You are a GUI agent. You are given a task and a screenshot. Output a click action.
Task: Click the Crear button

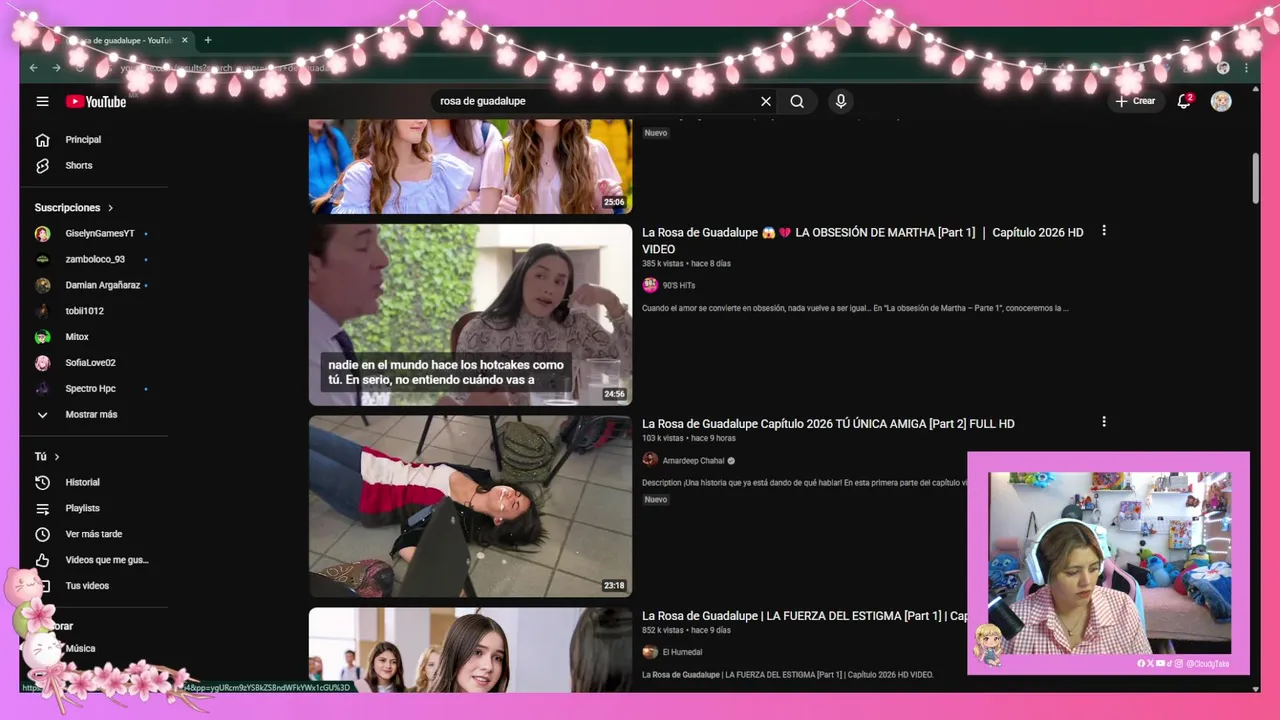tap(1136, 101)
